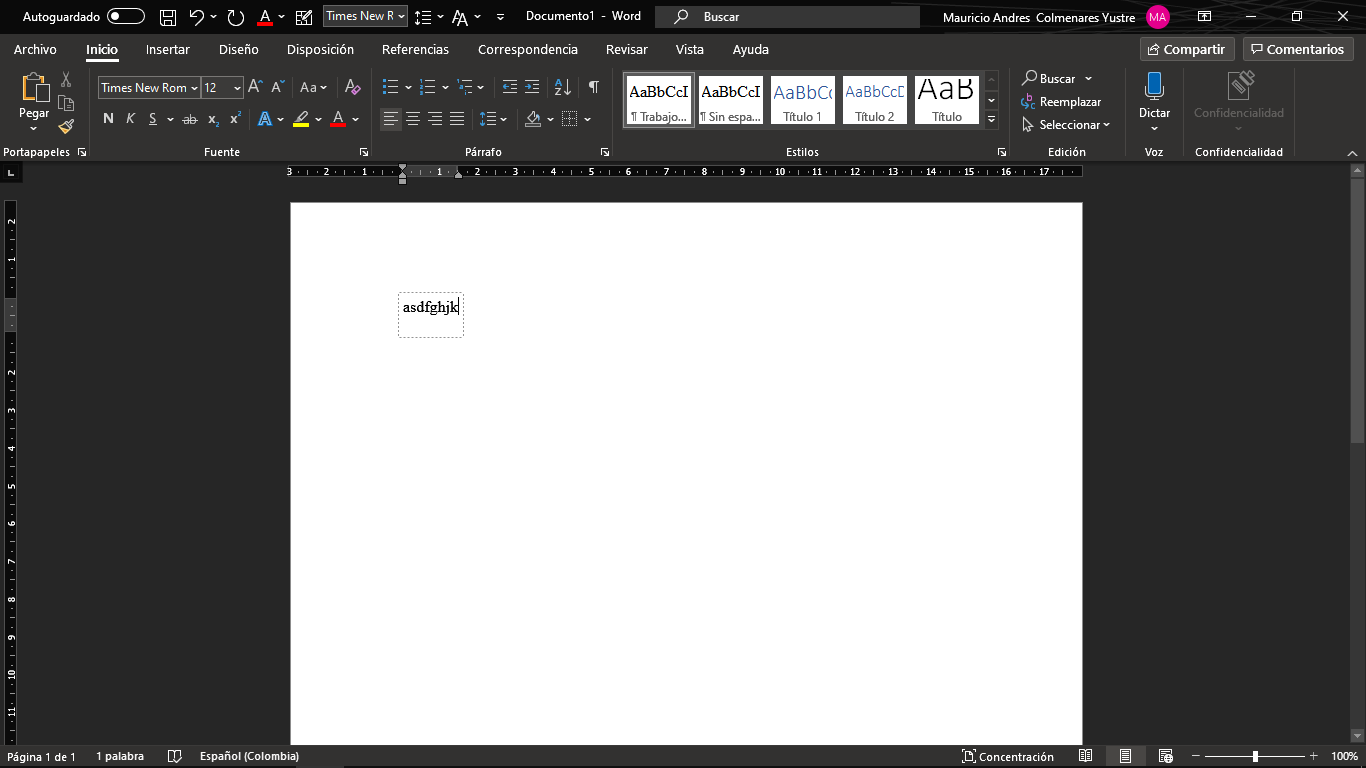1366x768 pixels.
Task: Open borders dropdown
Action: point(587,119)
